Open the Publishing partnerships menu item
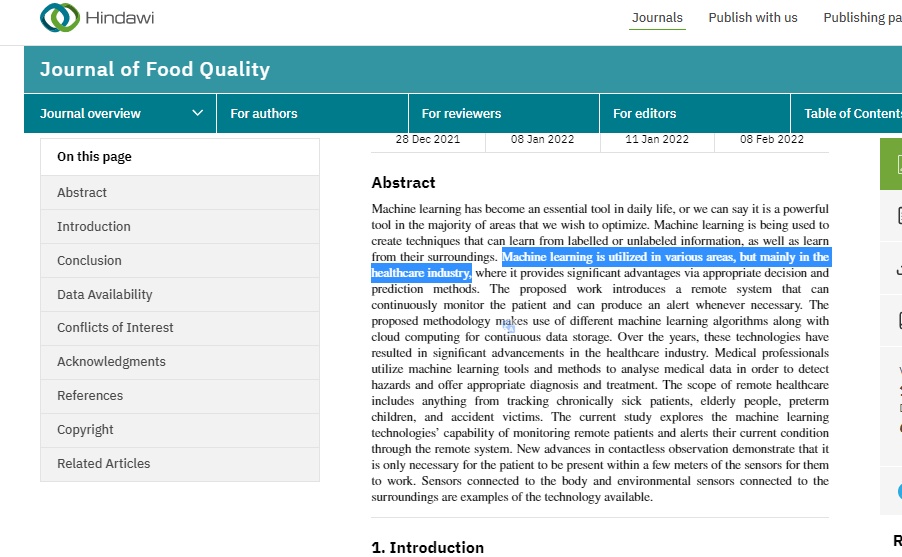The width and height of the screenshot is (902, 557). (861, 17)
